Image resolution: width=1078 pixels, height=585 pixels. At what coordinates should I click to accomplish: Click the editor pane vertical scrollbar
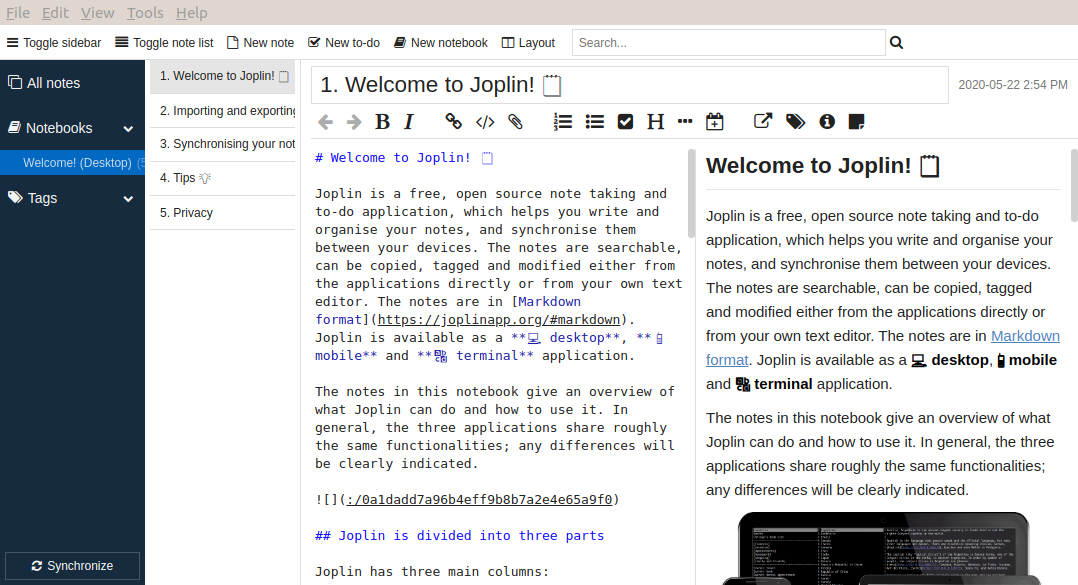click(x=690, y=194)
